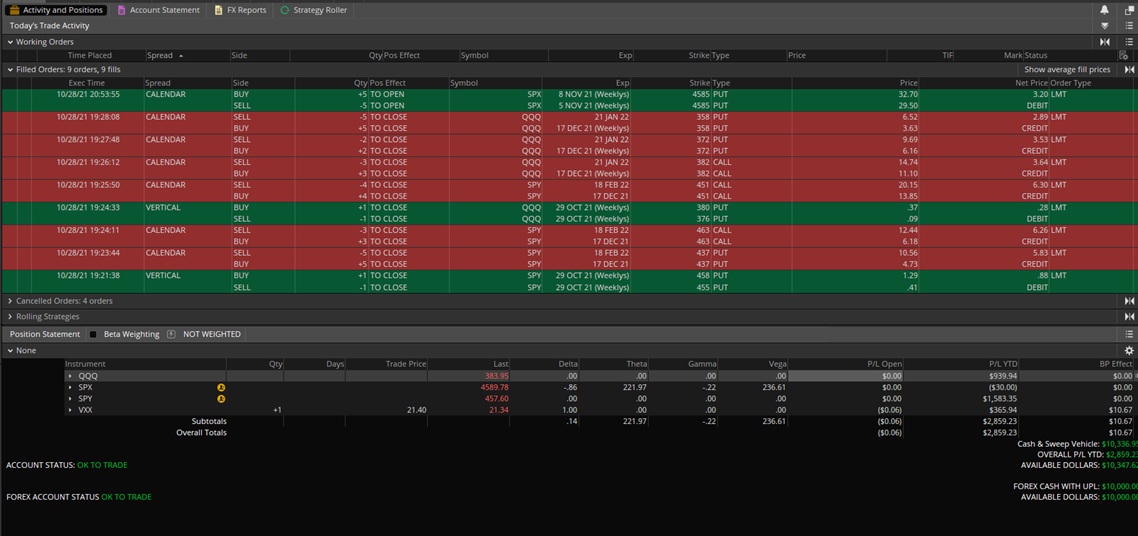Open the Position Statement settings gear
The width and height of the screenshot is (1138, 536).
tap(1129, 351)
